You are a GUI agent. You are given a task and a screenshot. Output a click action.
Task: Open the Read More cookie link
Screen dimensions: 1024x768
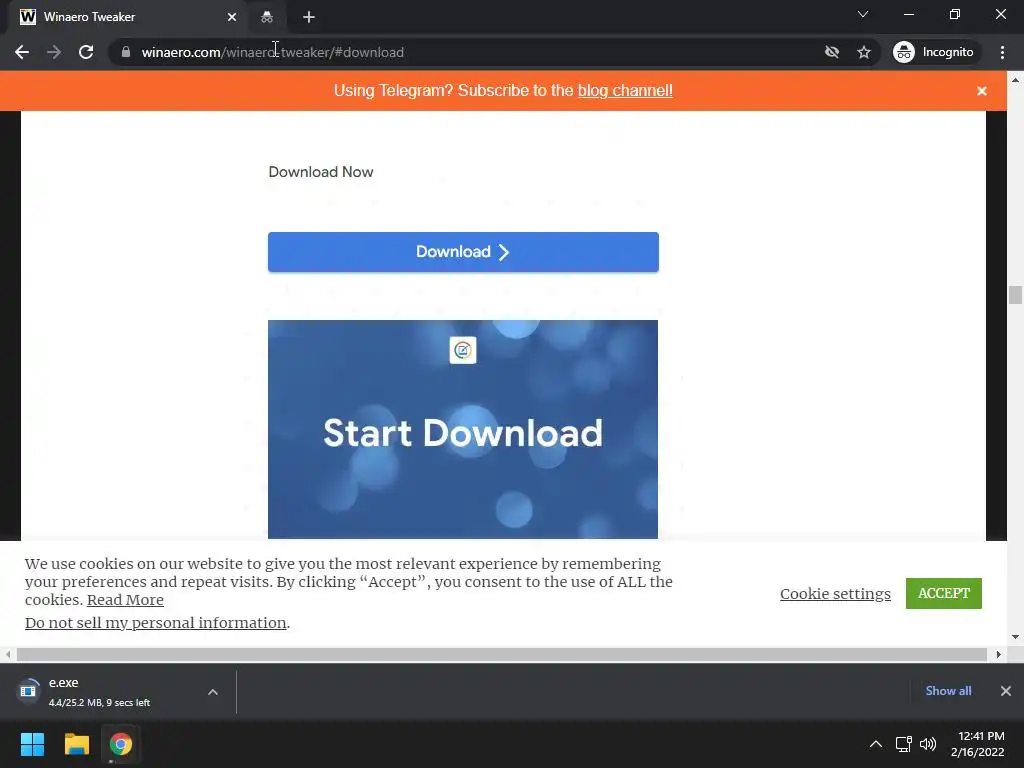125,600
